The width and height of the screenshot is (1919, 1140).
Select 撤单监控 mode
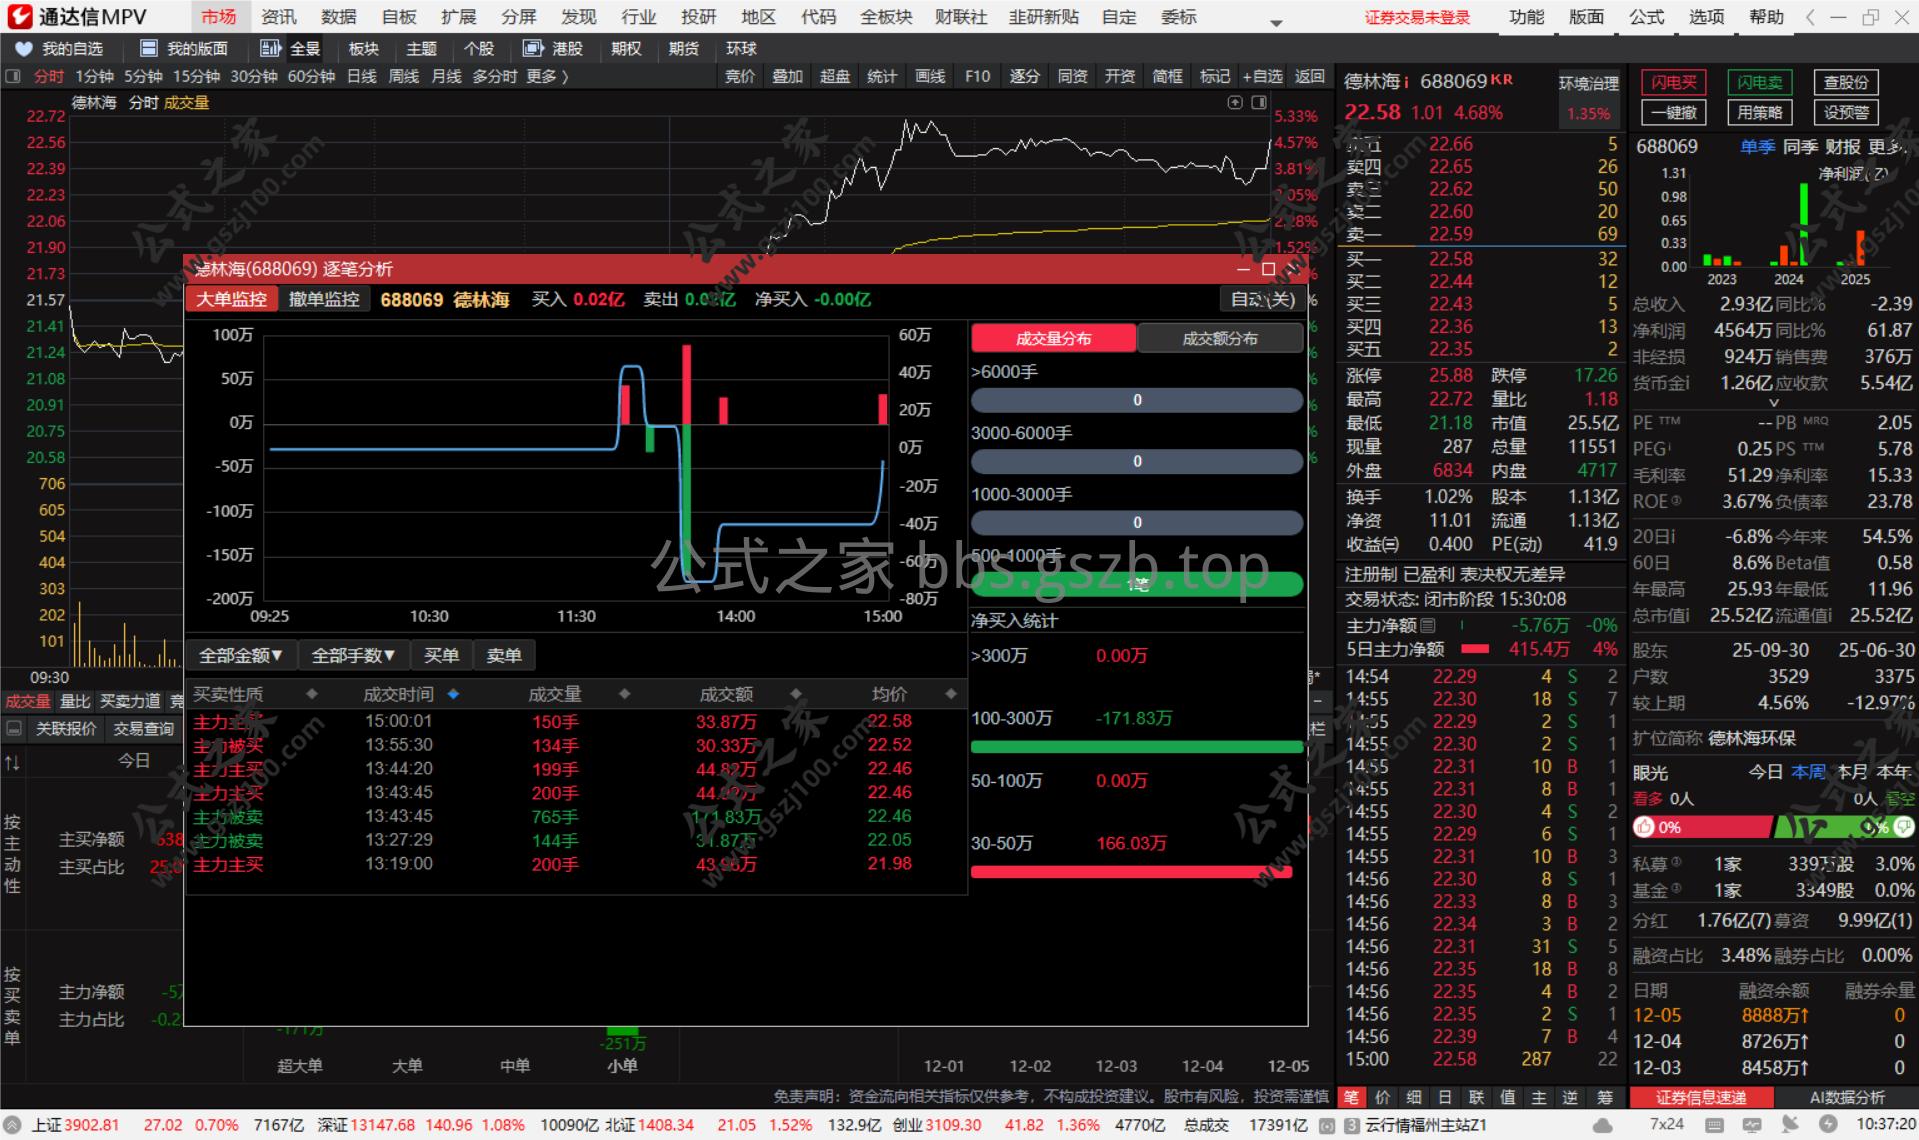pos(324,299)
